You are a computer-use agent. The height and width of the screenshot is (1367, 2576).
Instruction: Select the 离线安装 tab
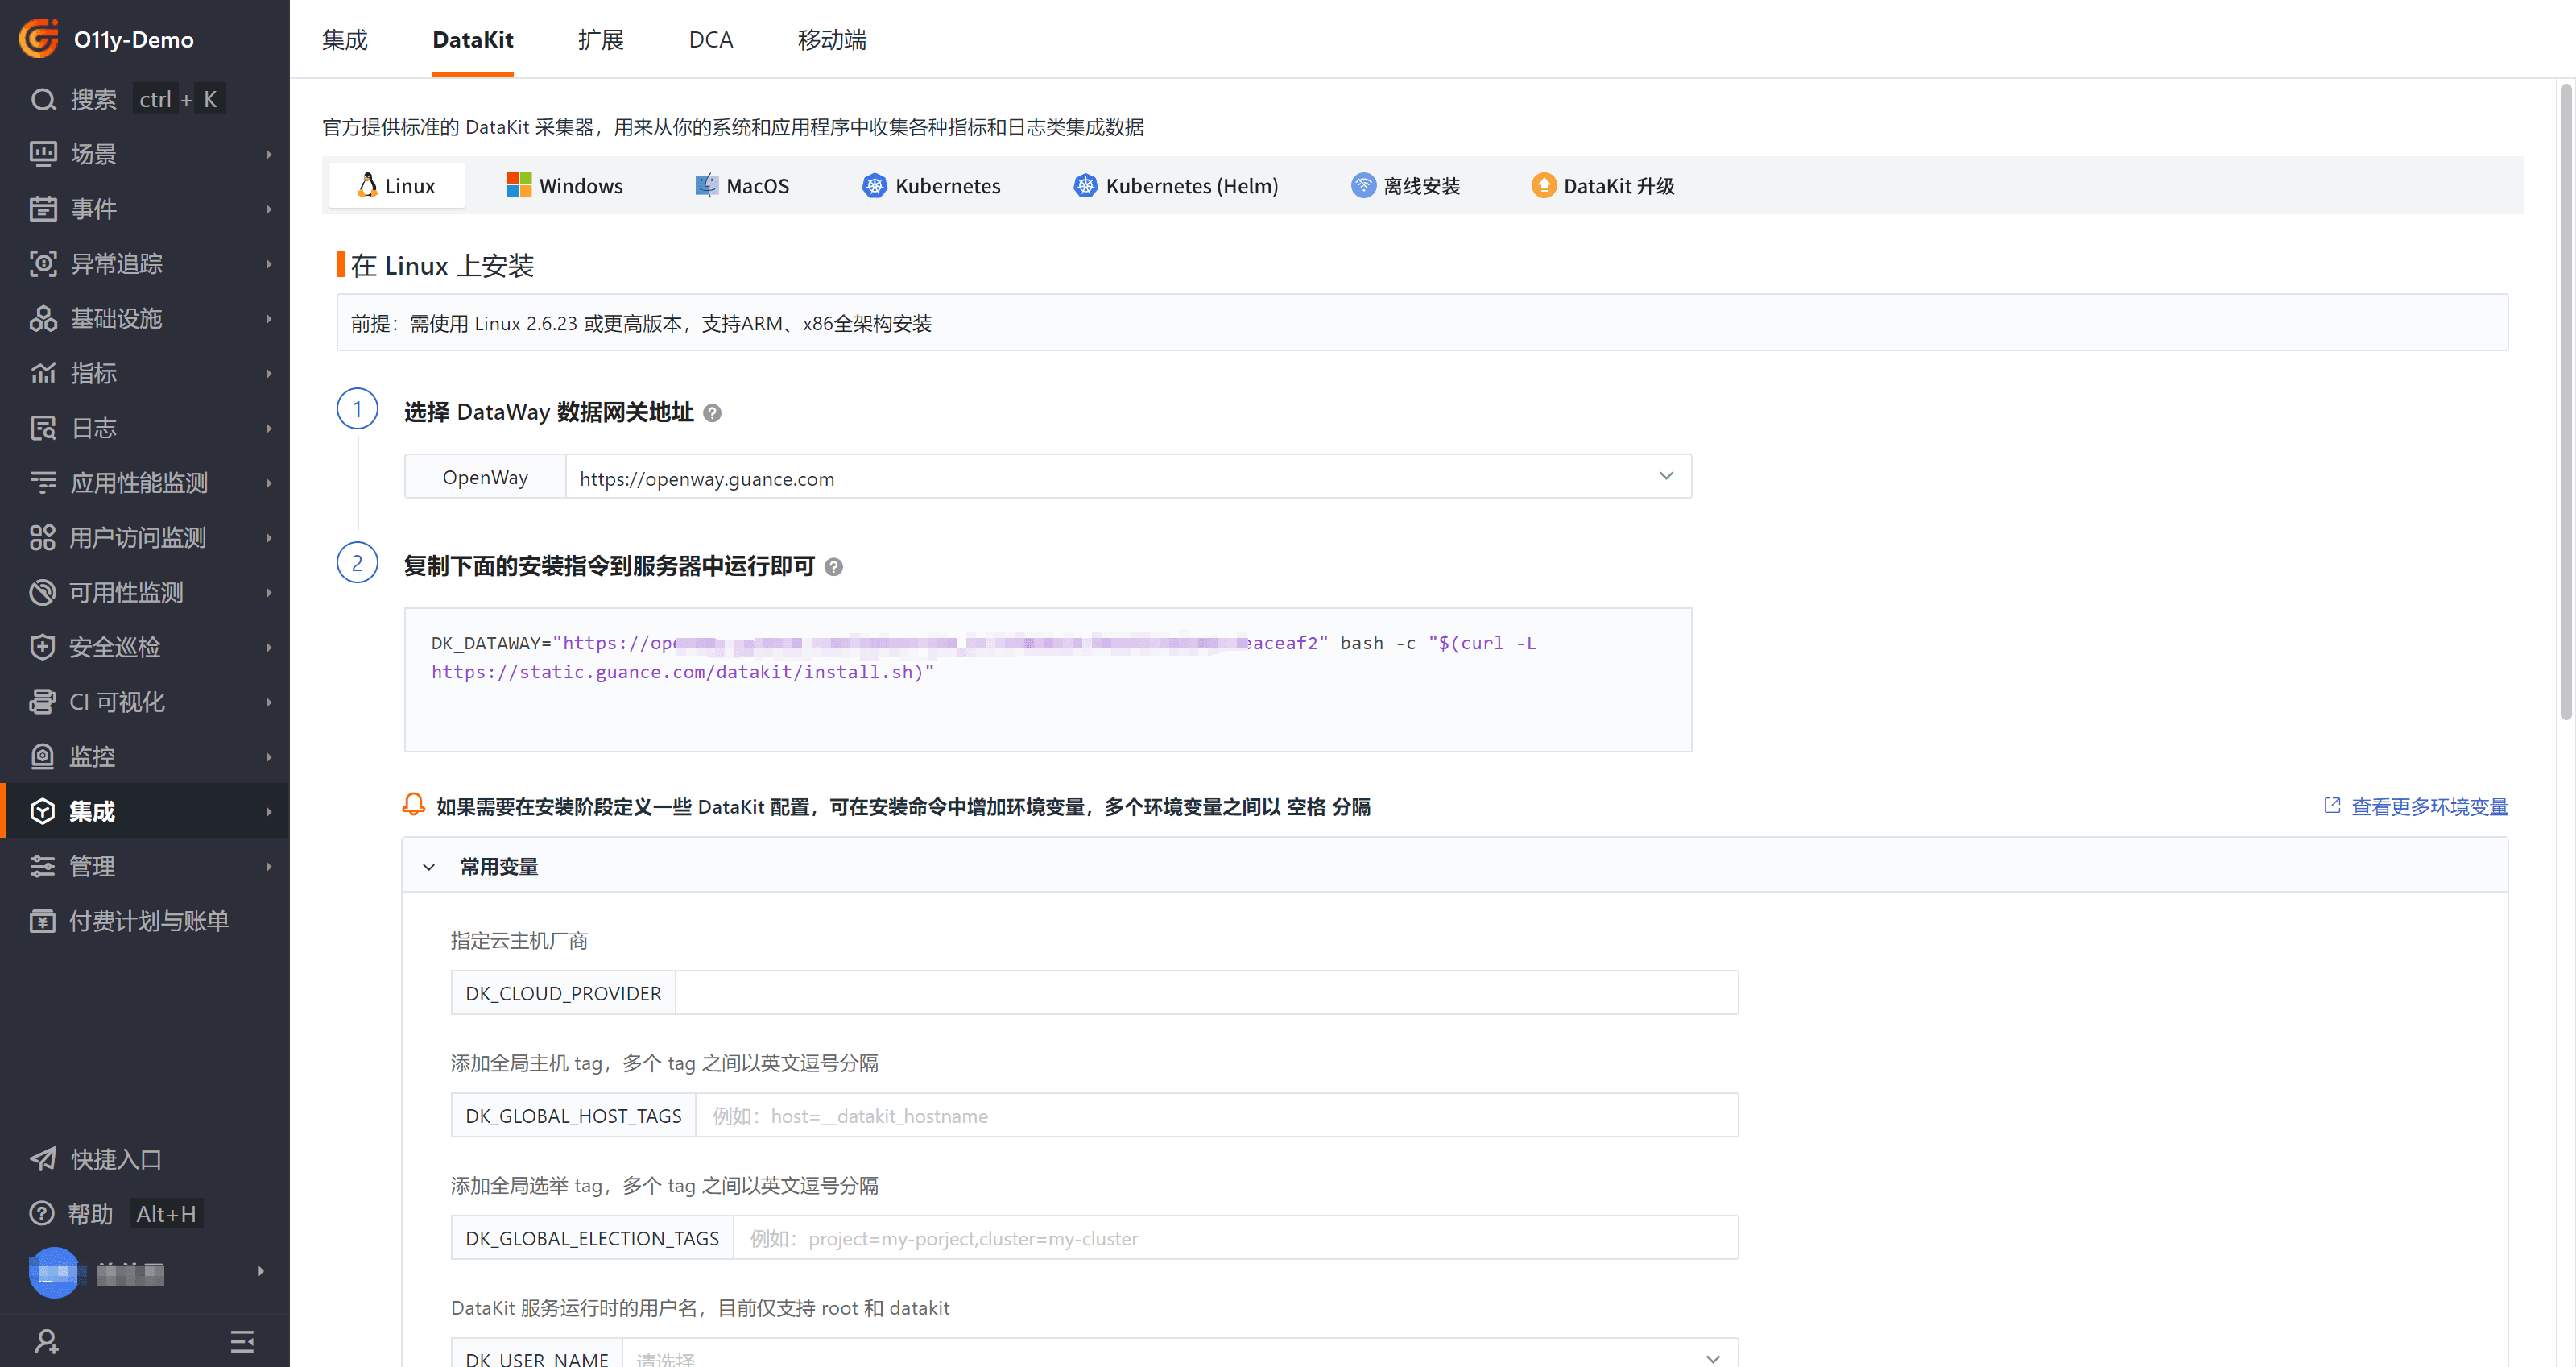(1405, 186)
